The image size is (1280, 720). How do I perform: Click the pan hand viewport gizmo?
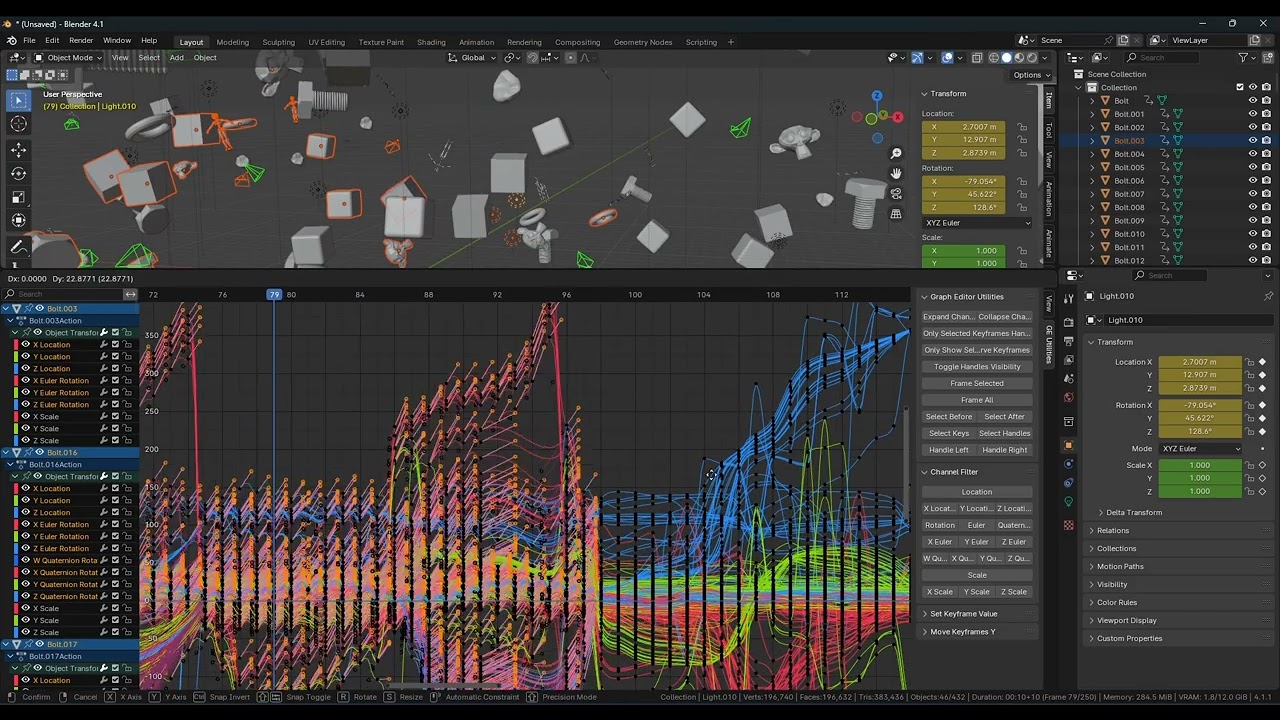point(896,173)
